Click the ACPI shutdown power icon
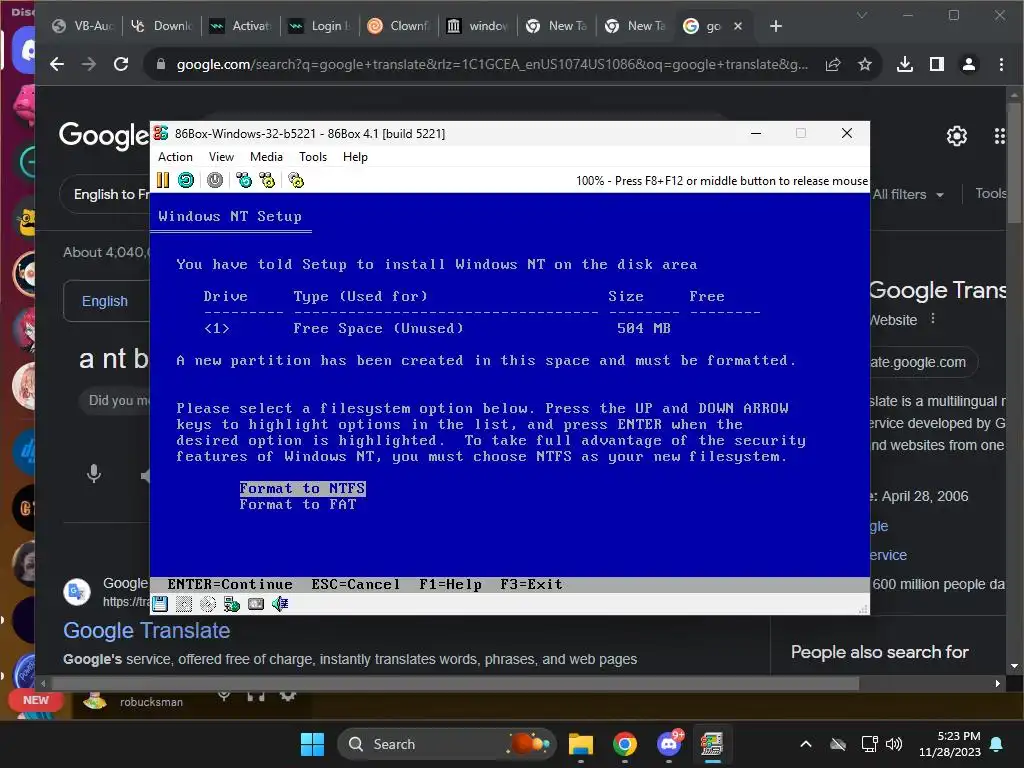 pos(215,180)
